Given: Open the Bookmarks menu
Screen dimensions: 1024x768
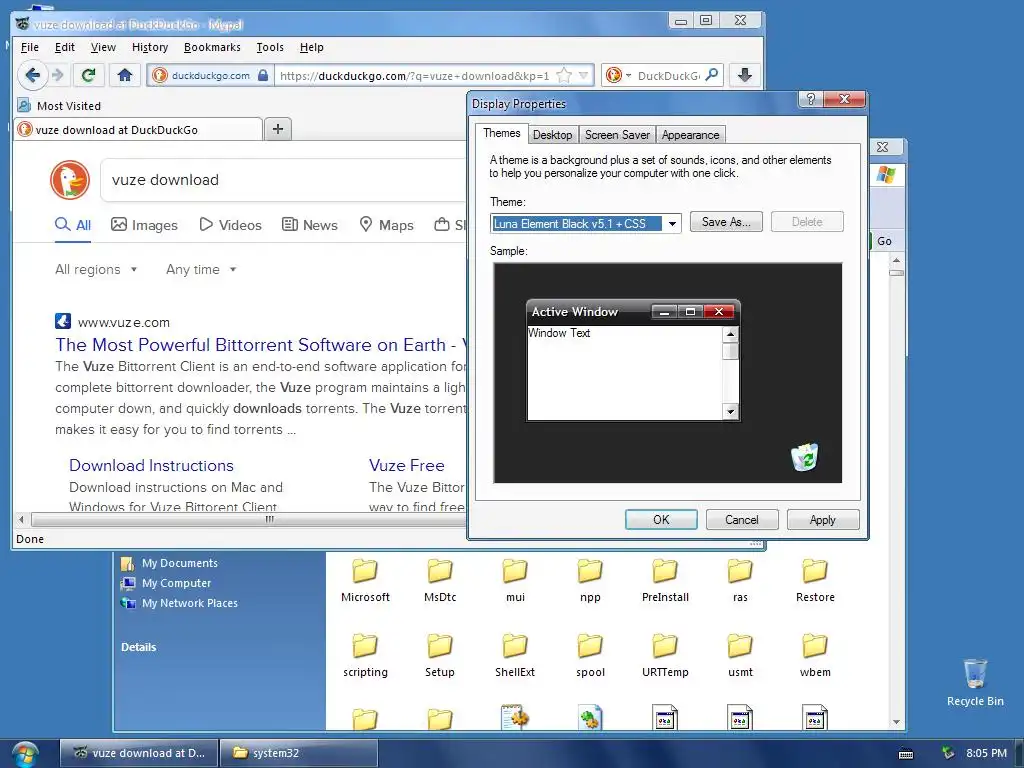Looking at the screenshot, I should pyautogui.click(x=212, y=47).
